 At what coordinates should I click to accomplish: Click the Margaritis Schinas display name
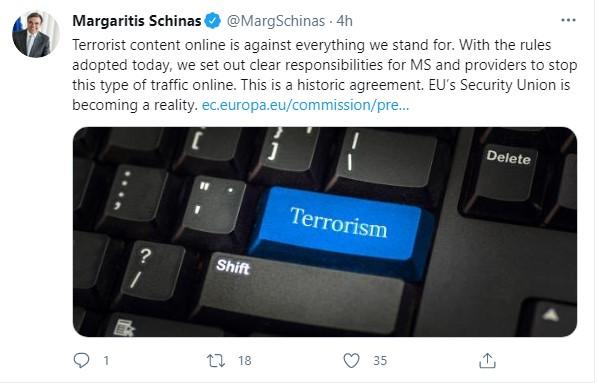pos(137,21)
